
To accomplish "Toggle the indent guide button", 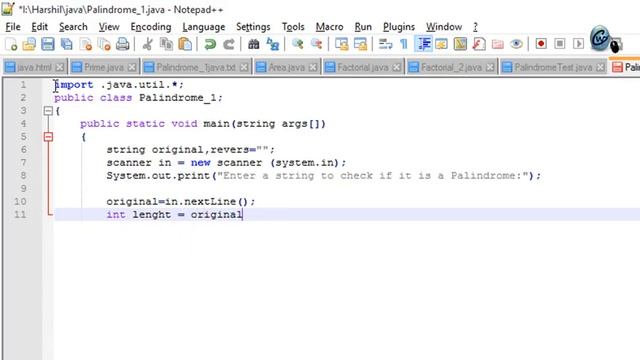I will 423,44.
